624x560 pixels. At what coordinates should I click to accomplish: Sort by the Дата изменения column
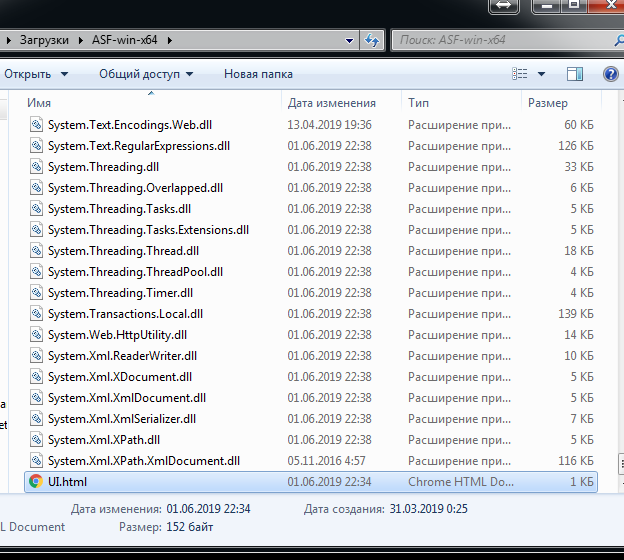pyautogui.click(x=332, y=103)
